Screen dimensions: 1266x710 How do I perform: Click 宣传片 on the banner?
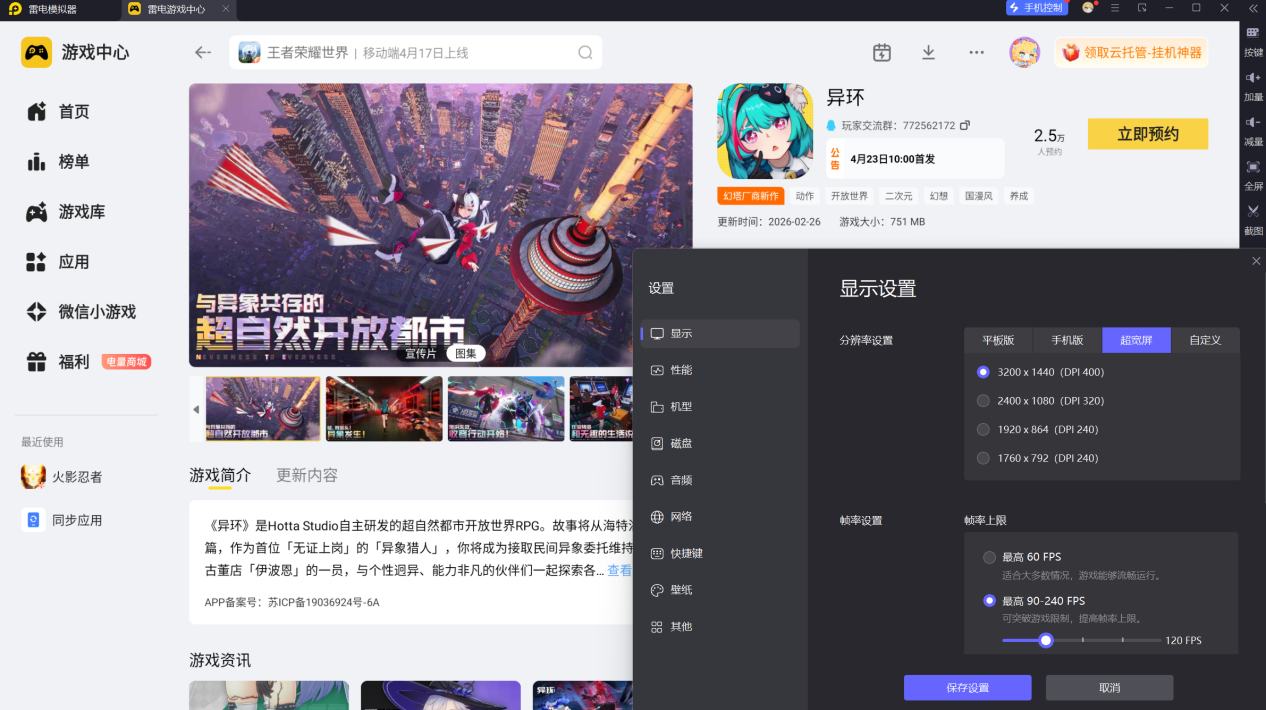click(421, 353)
